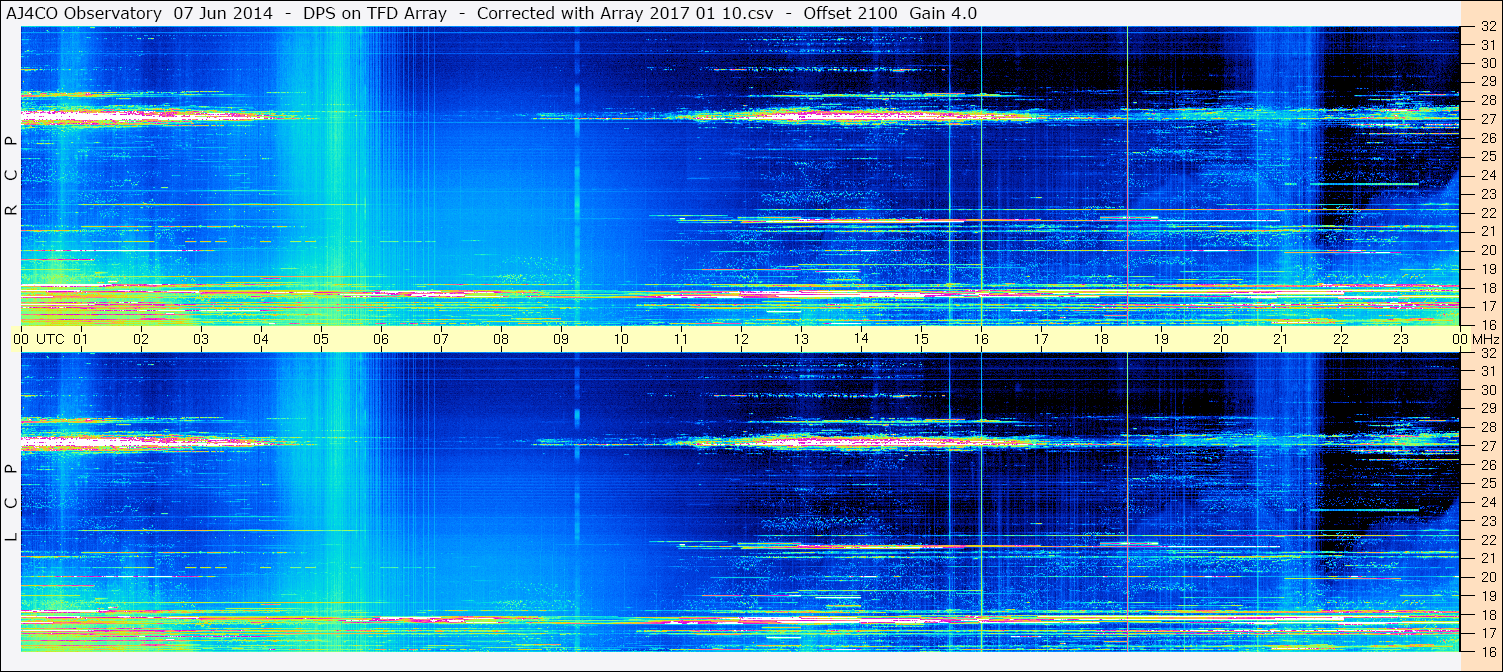
Task: Select hour 22 on the UTC time axis
Action: (1341, 339)
